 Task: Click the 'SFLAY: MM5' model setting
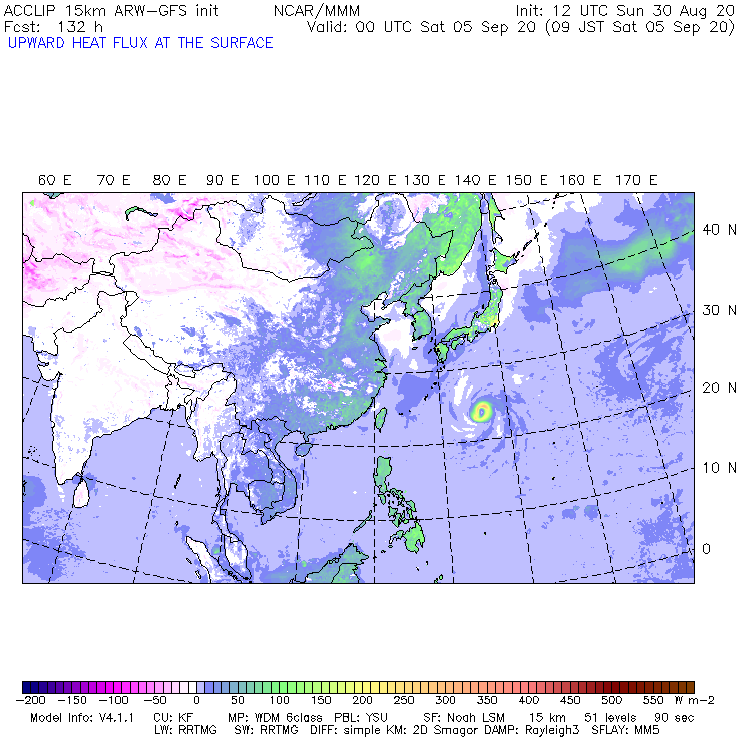point(625,730)
